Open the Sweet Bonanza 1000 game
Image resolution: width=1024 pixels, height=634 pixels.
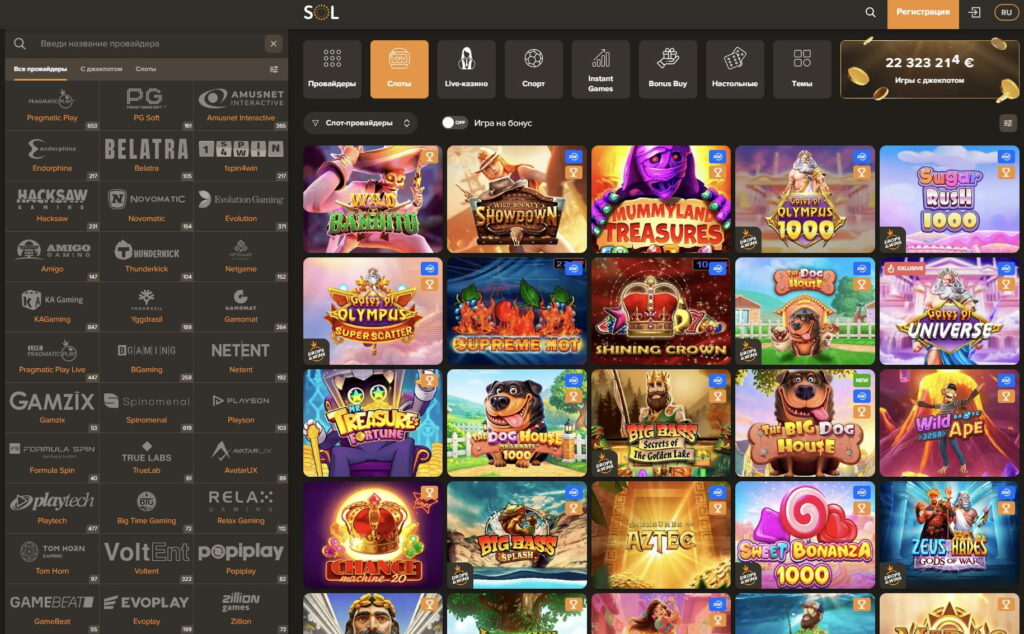point(805,535)
